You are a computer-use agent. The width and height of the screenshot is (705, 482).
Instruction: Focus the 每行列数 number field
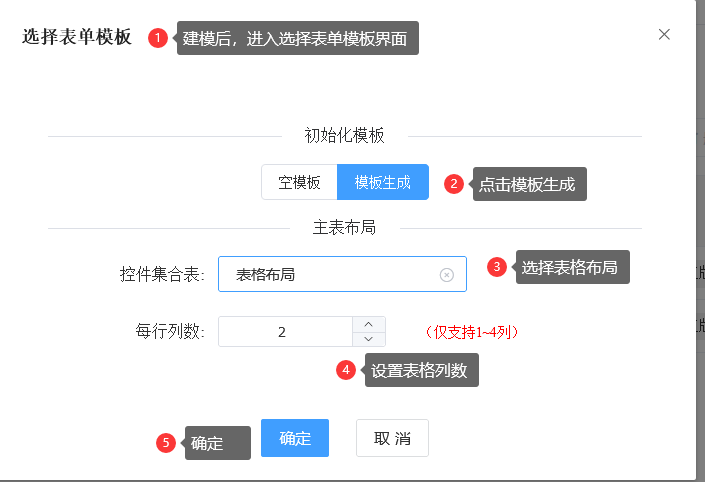pos(286,332)
